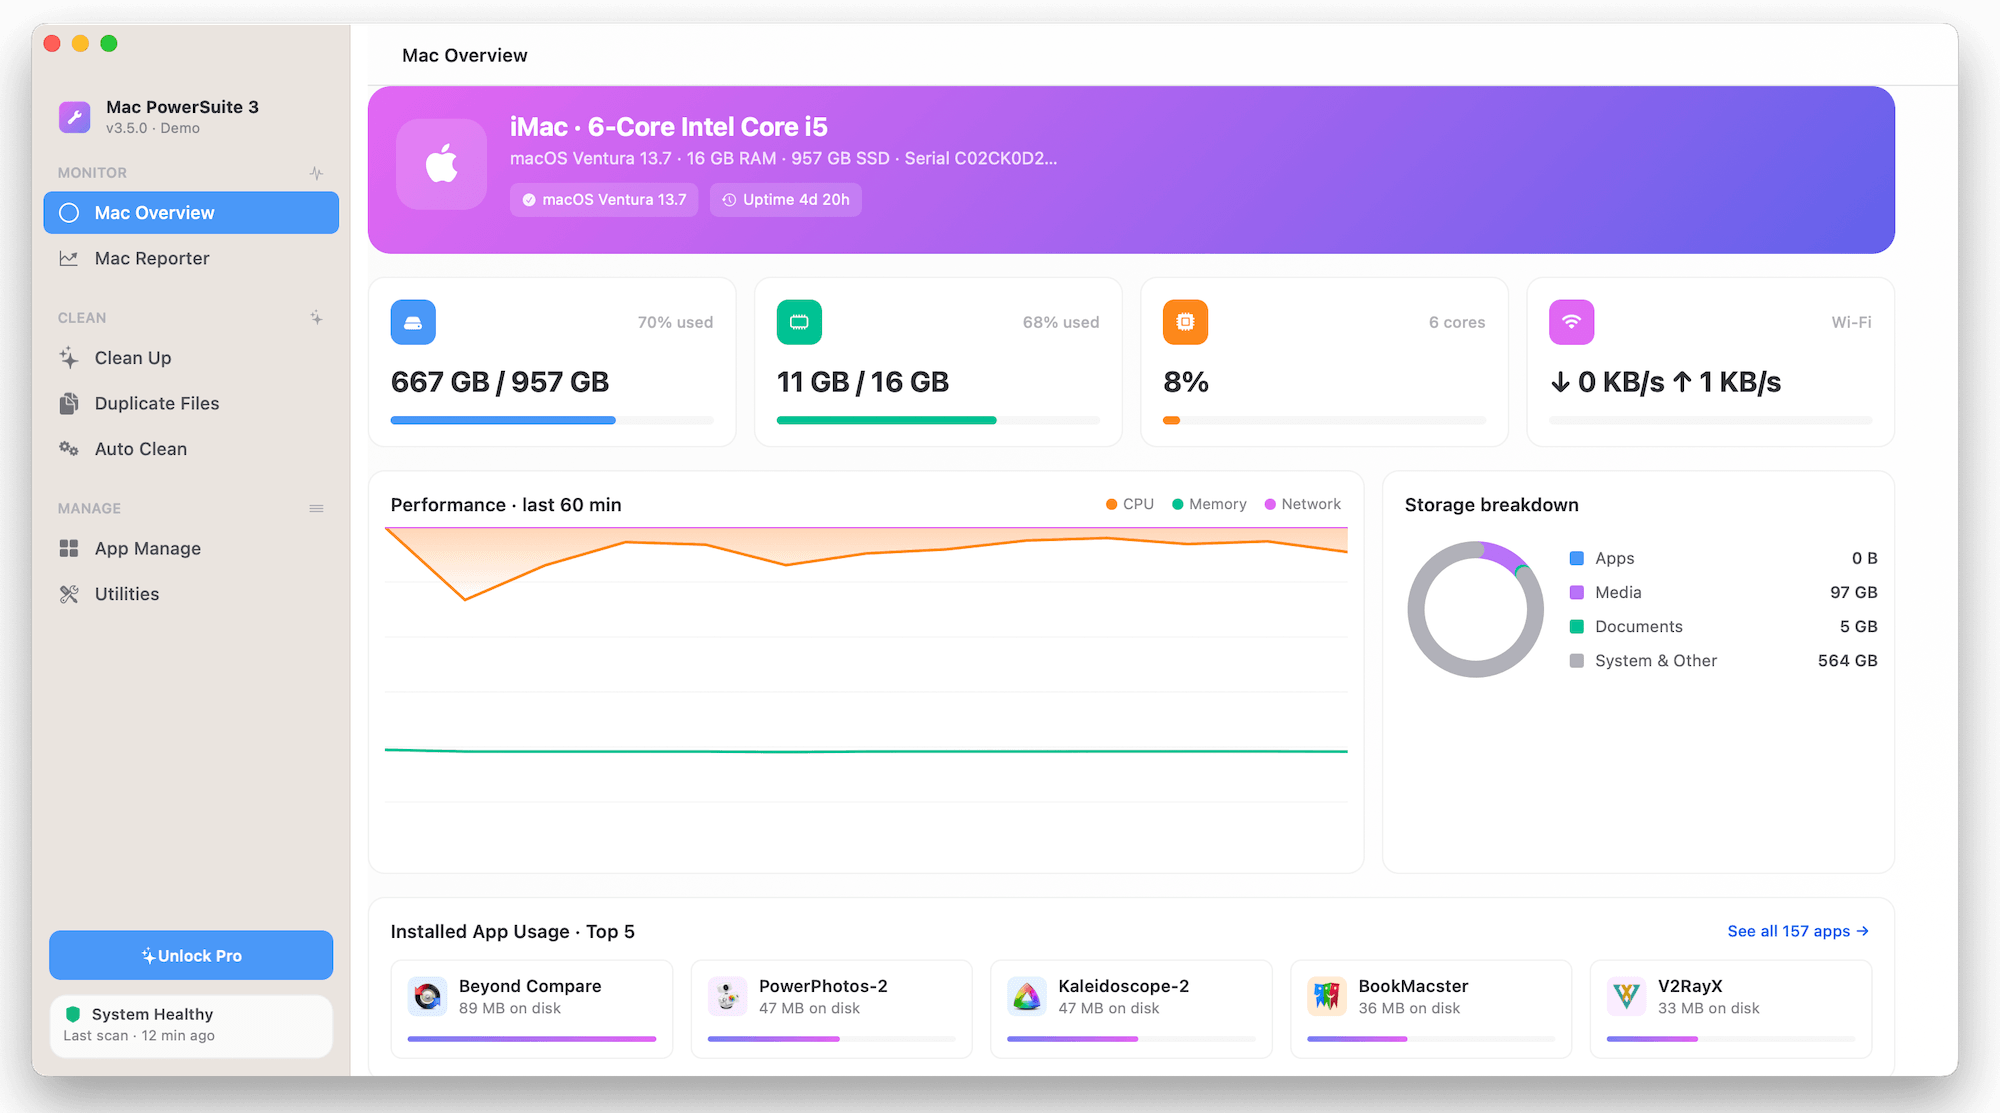Screen dimensions: 2000x1113
Task: Open Utilities in the sidebar
Action: (191, 594)
